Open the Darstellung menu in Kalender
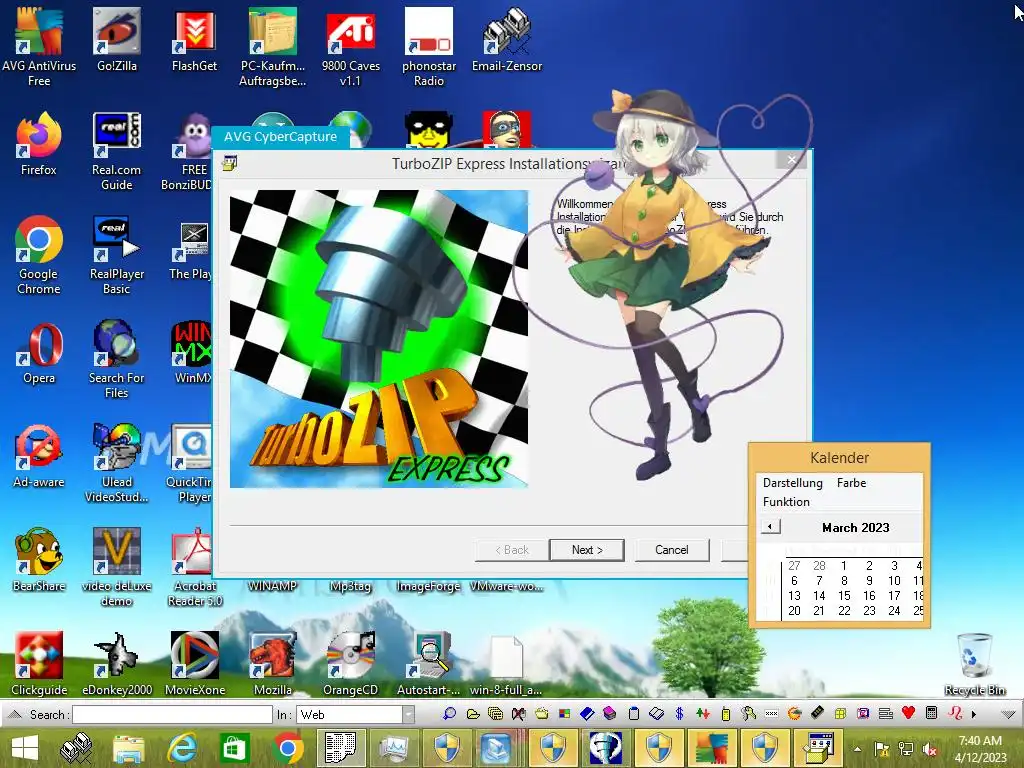The height and width of the screenshot is (768, 1024). pos(792,483)
